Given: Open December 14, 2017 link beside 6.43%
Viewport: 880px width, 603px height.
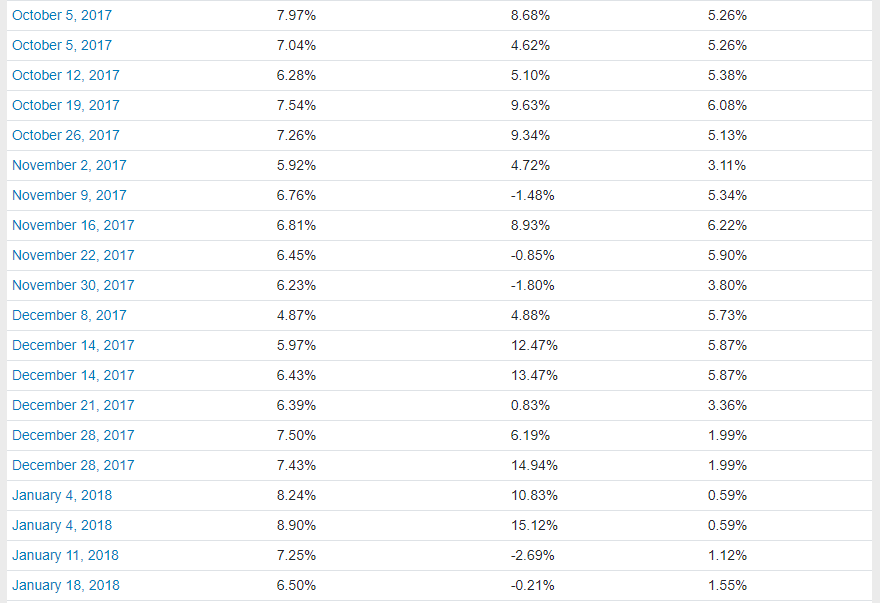Looking at the screenshot, I should tap(73, 375).
